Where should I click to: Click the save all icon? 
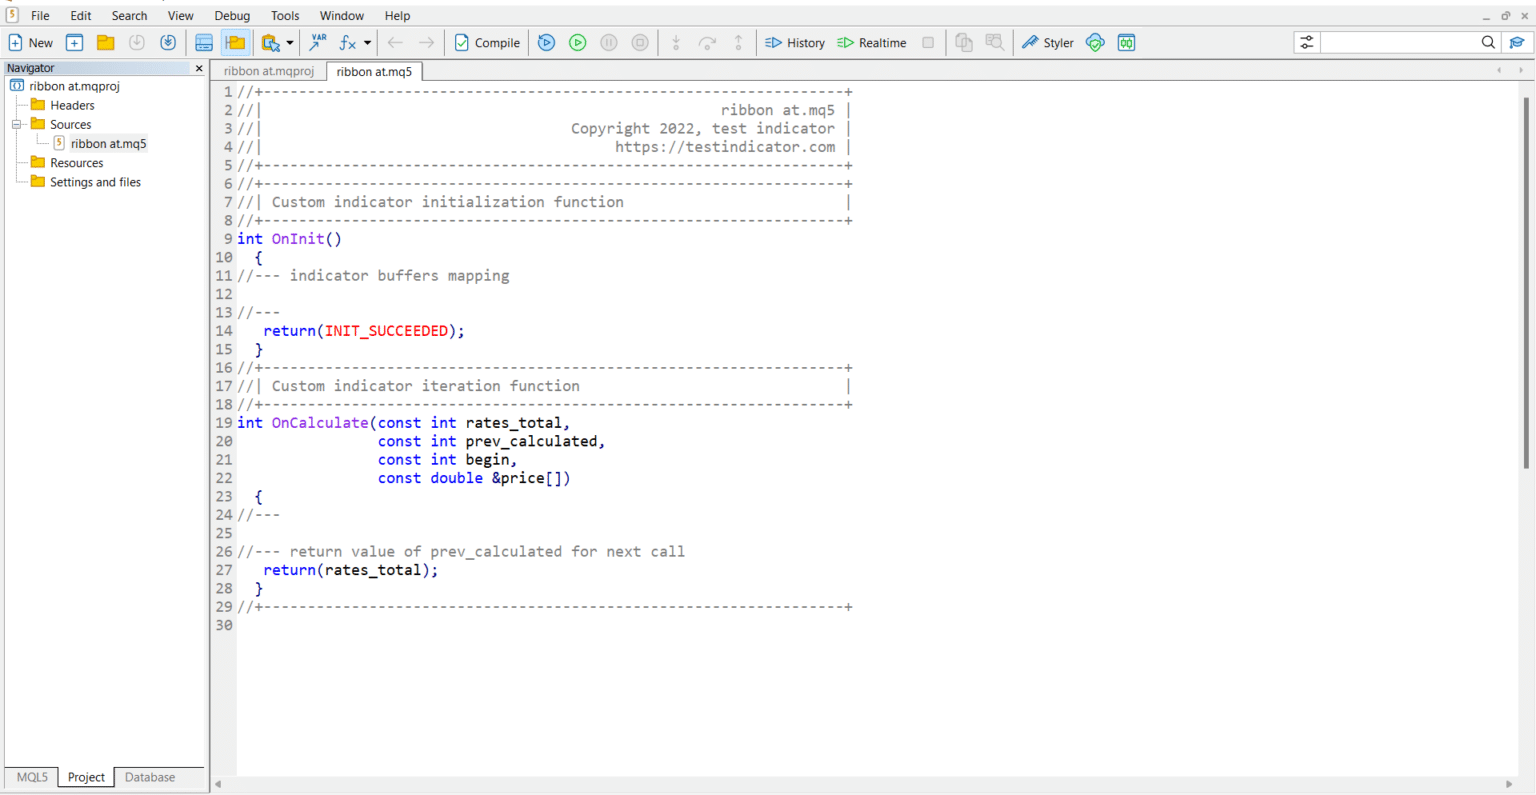pos(168,43)
